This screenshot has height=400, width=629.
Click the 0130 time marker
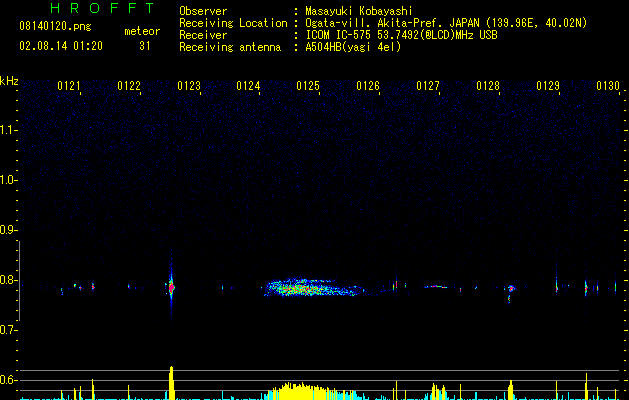[608, 86]
